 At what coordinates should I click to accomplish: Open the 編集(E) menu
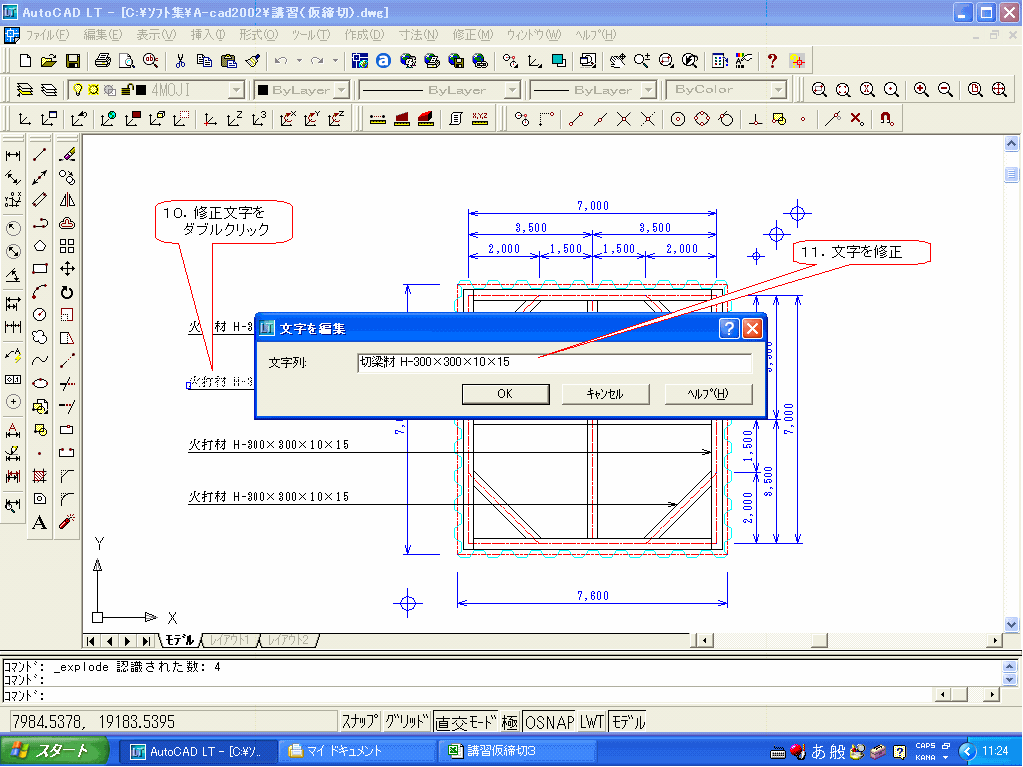click(x=102, y=35)
